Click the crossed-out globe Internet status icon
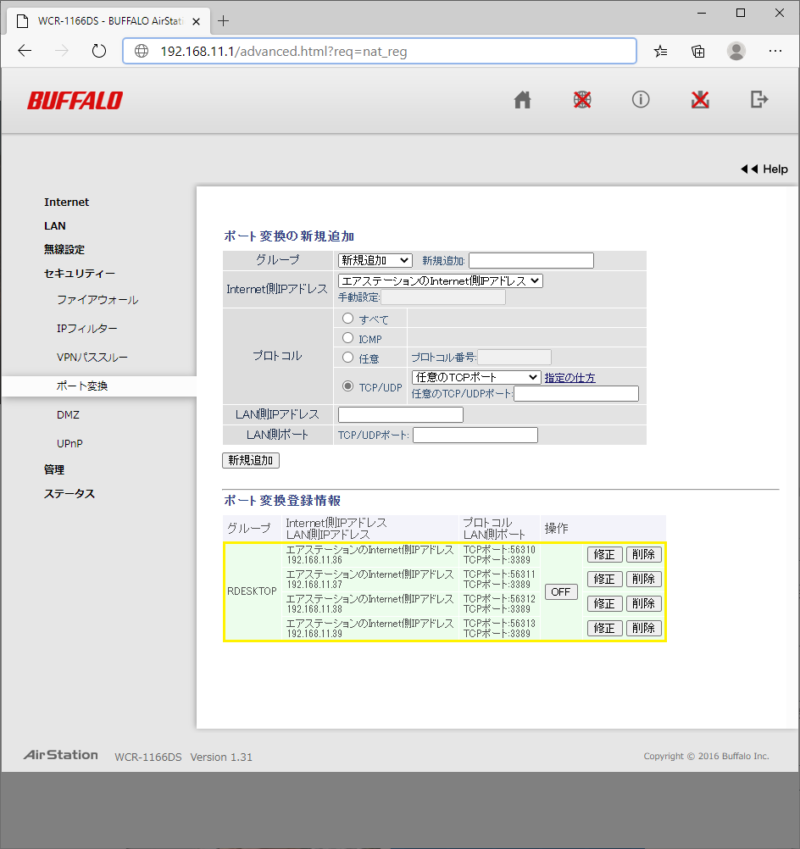This screenshot has height=849, width=800. [582, 100]
